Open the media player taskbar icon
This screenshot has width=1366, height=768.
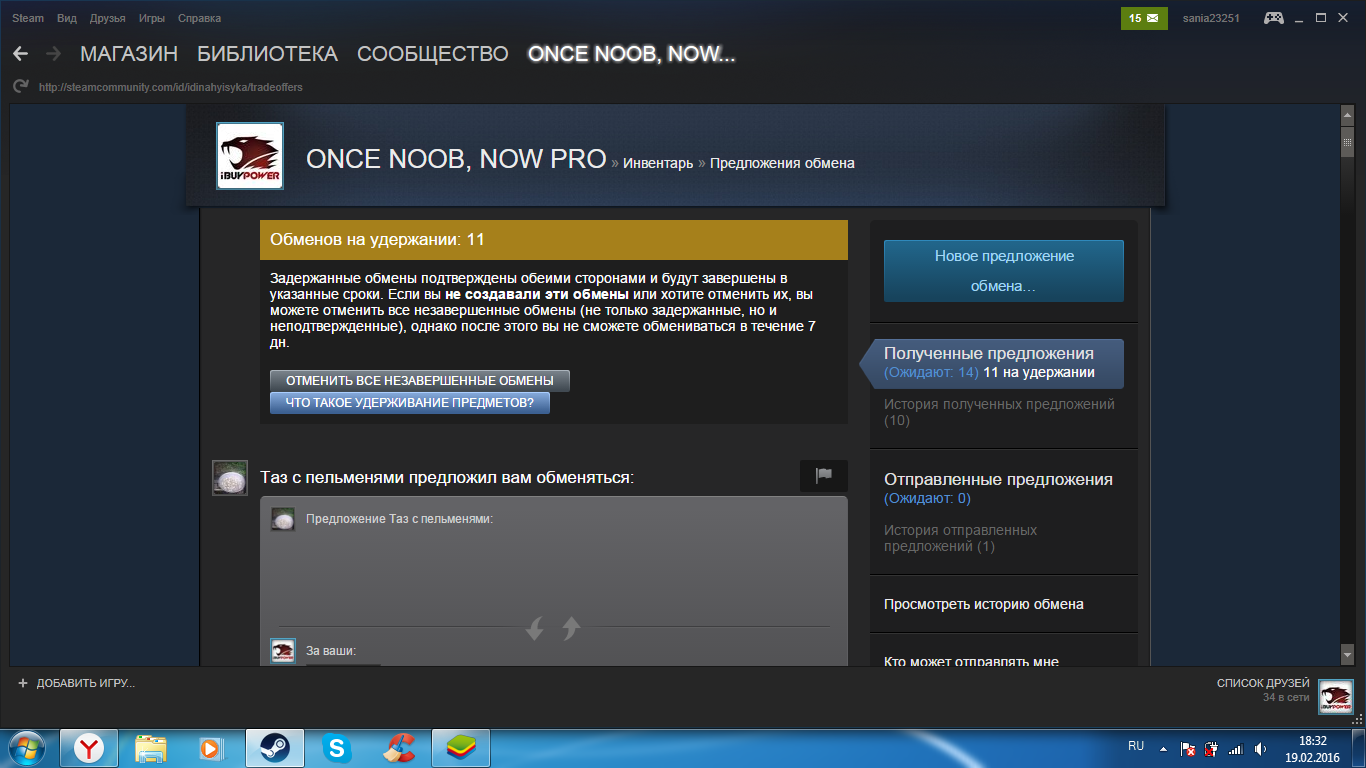[x=212, y=747]
